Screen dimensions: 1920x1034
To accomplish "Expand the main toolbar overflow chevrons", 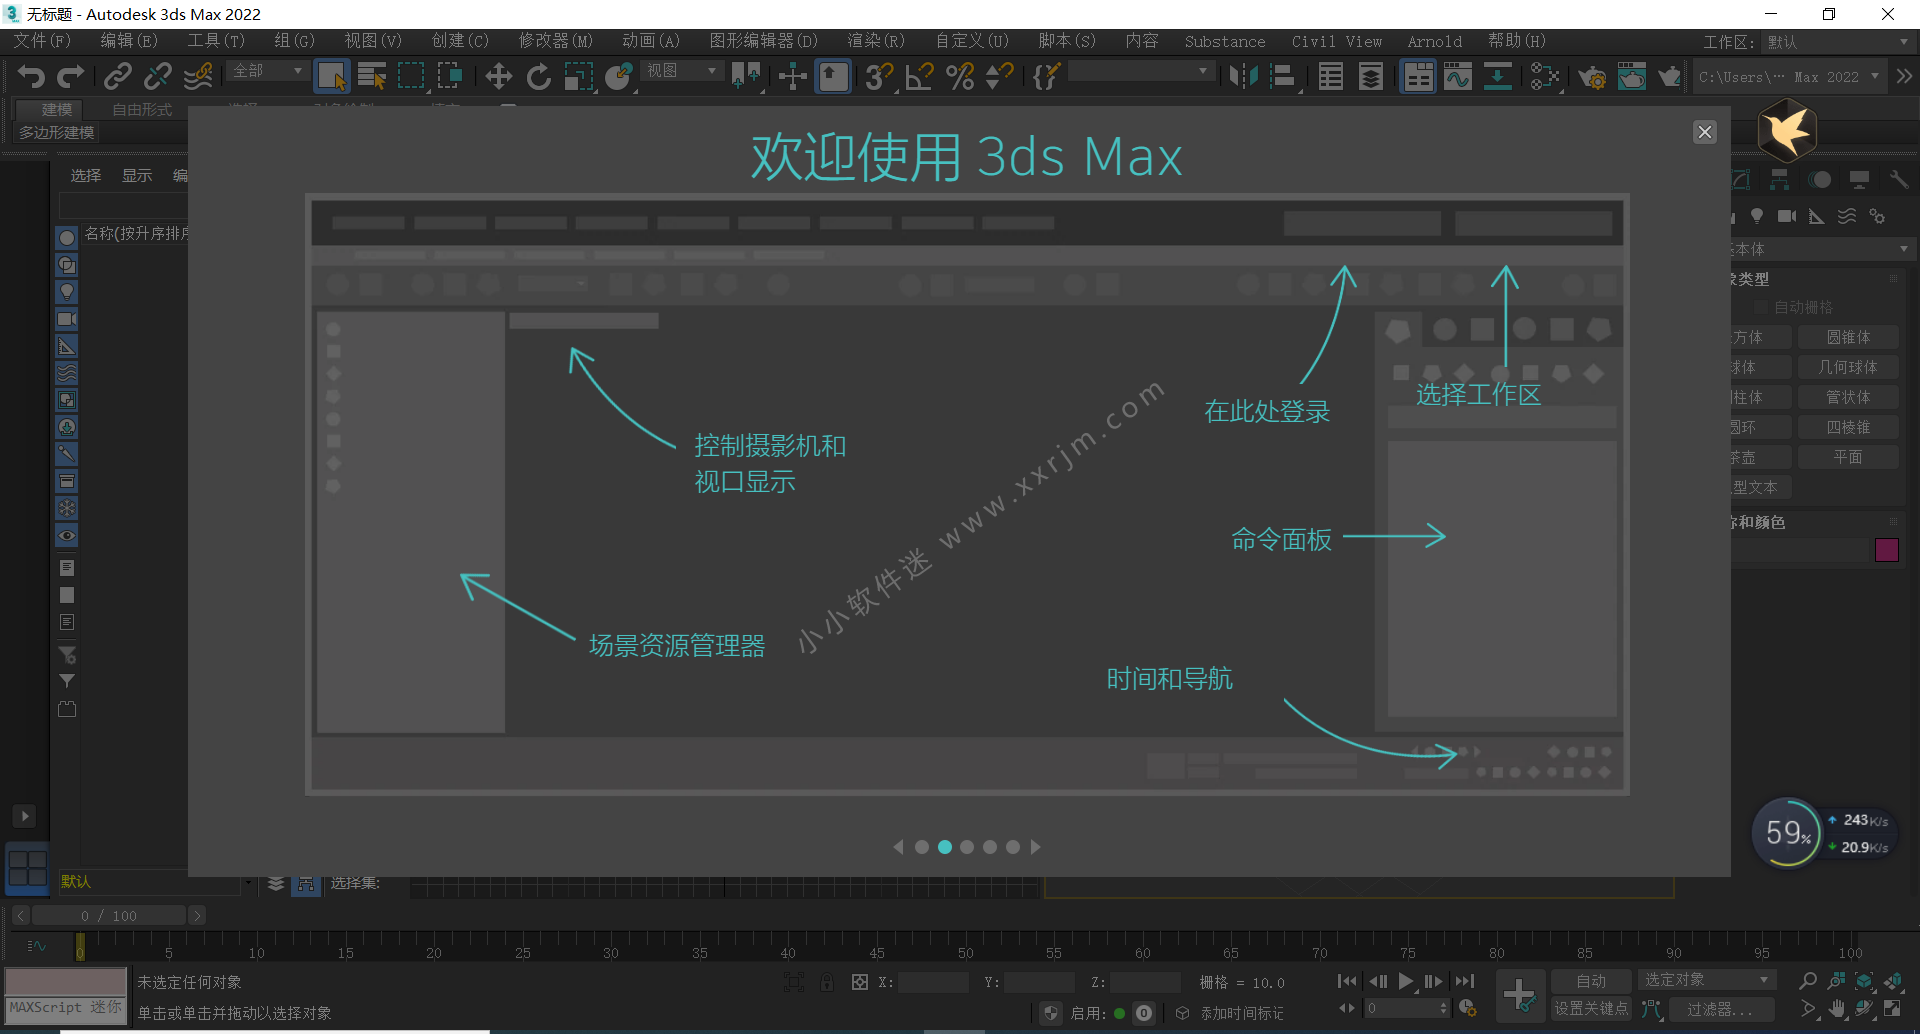I will 1904,76.
